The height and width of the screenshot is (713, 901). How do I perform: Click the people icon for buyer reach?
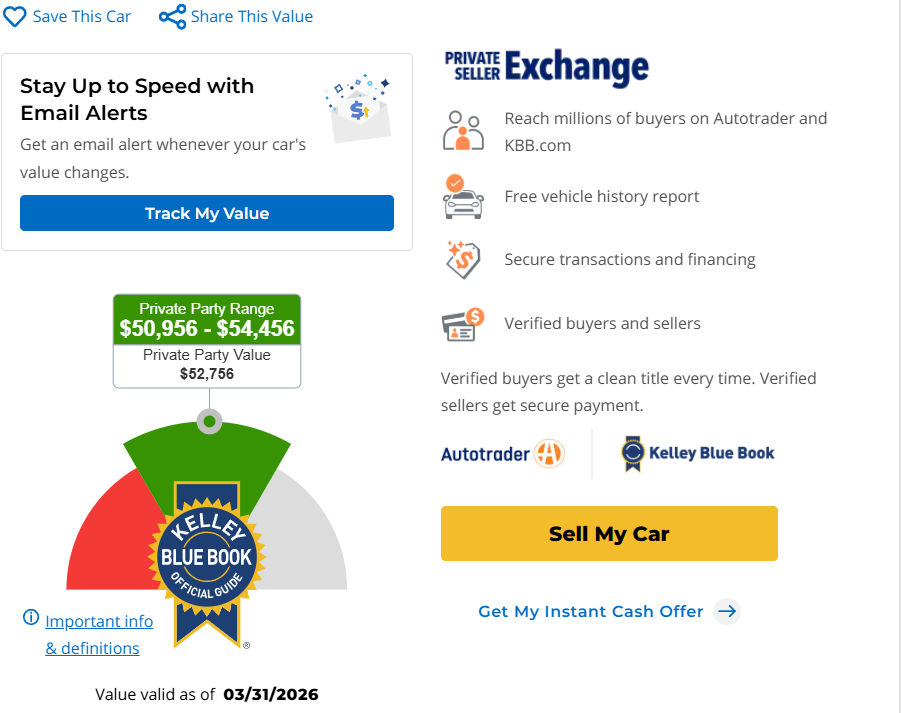pyautogui.click(x=463, y=132)
